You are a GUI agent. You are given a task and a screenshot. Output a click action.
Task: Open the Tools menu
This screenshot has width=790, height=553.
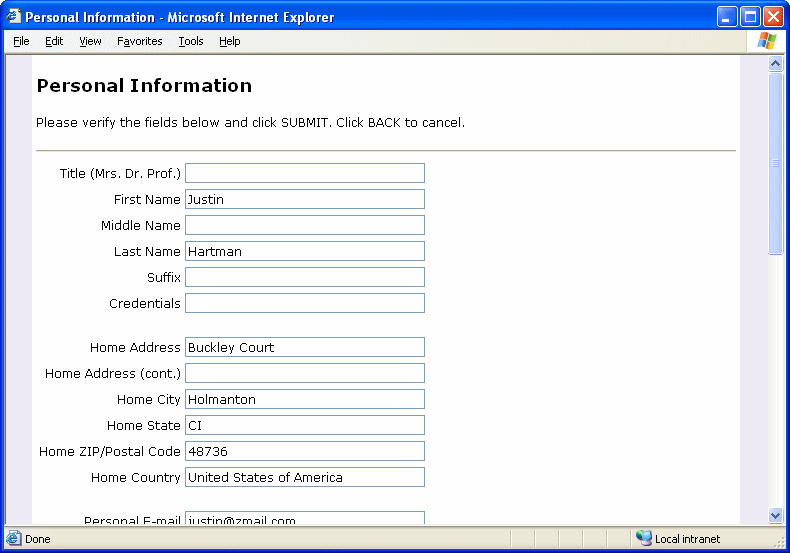[x=191, y=41]
